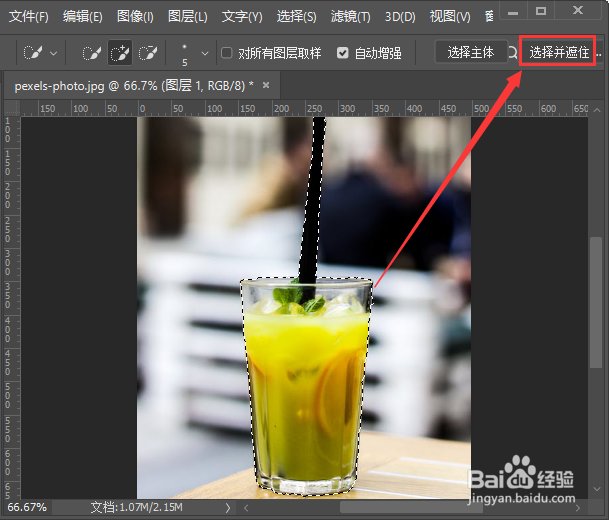Select the Add to Selection brush mode
Screen dimensions: 609x520
(120, 53)
